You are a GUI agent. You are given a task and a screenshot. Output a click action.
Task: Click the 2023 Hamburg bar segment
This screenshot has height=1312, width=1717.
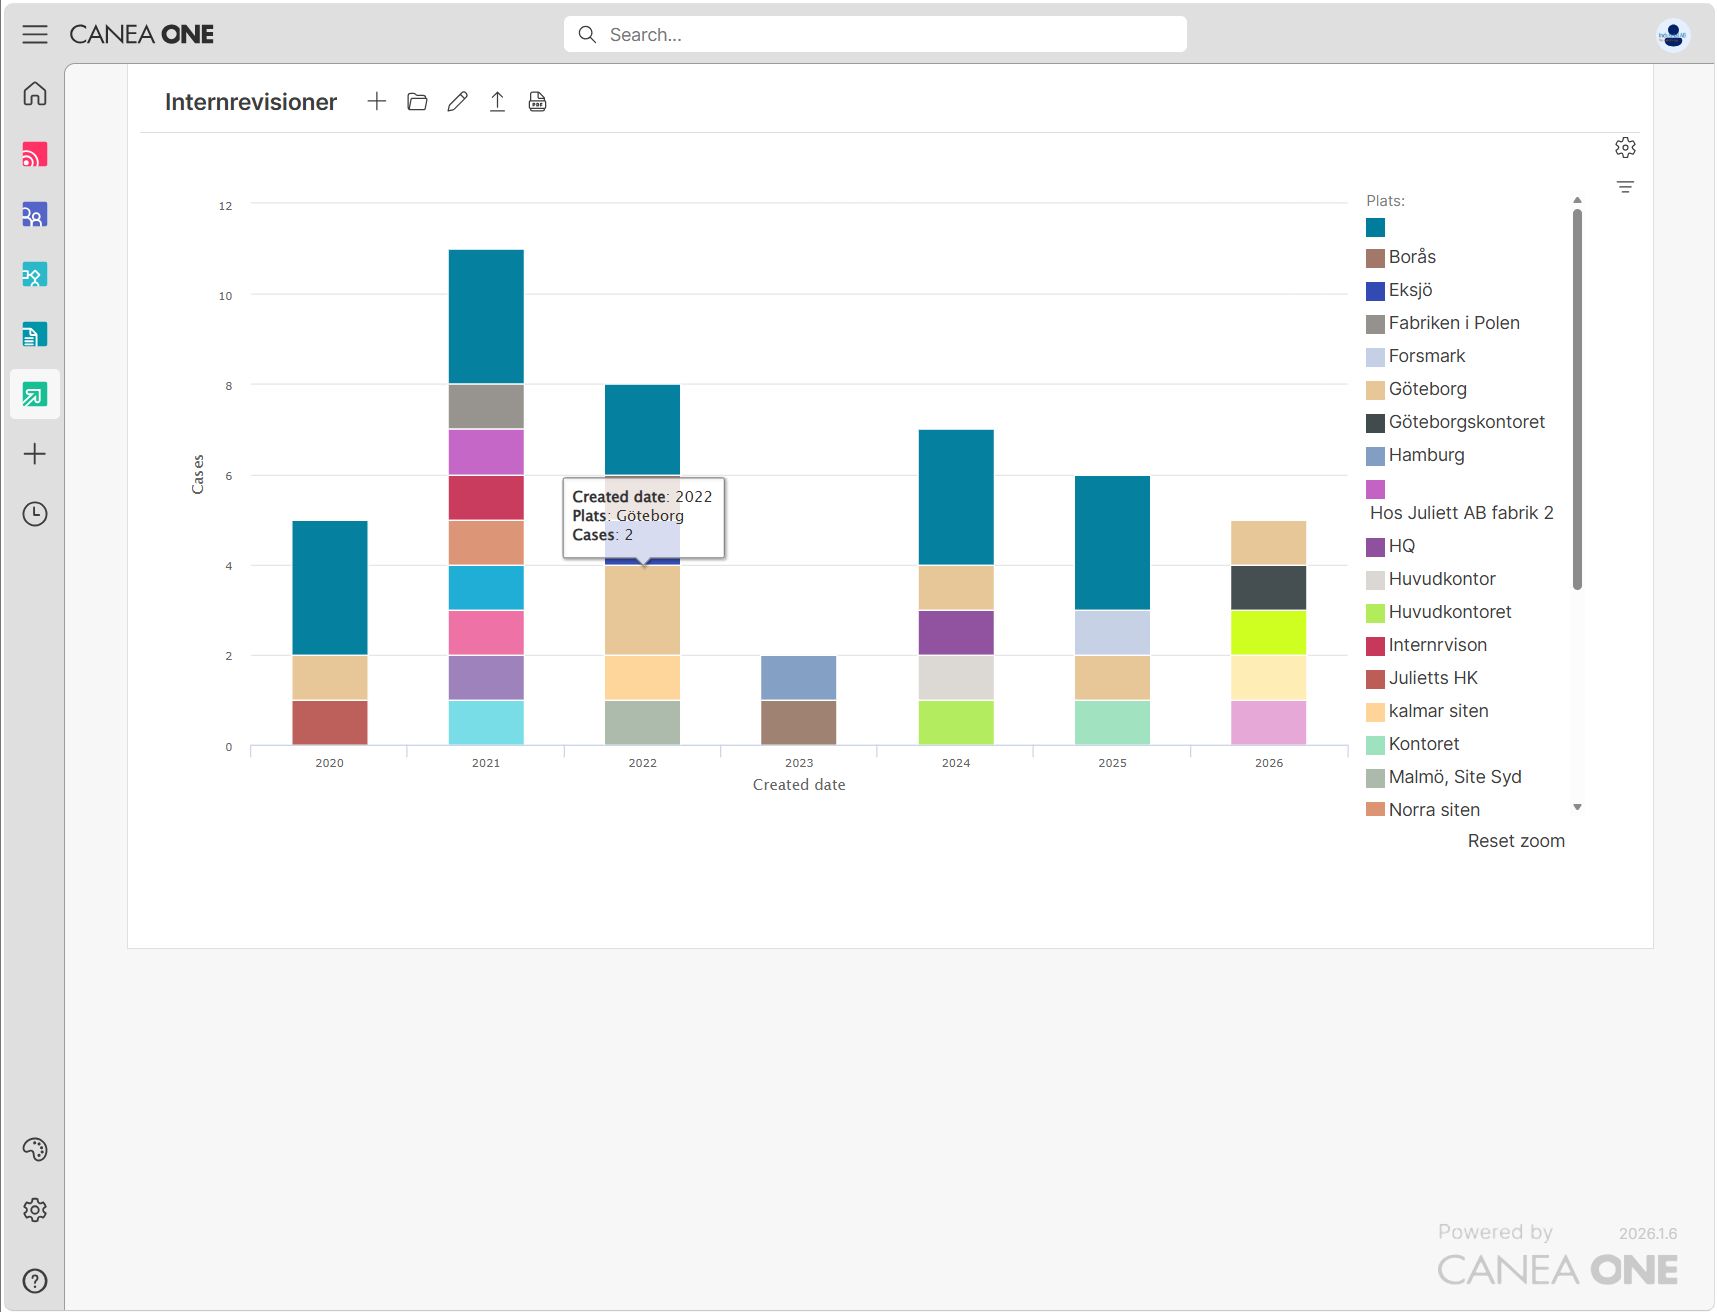pyautogui.click(x=798, y=677)
